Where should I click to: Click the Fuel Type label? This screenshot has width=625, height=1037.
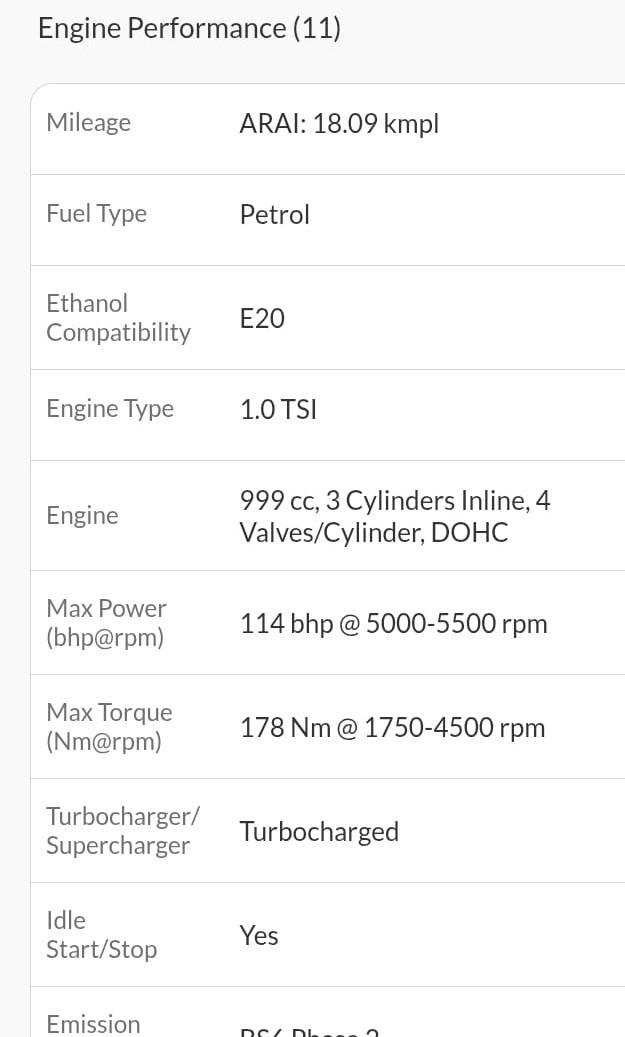[x=96, y=214]
